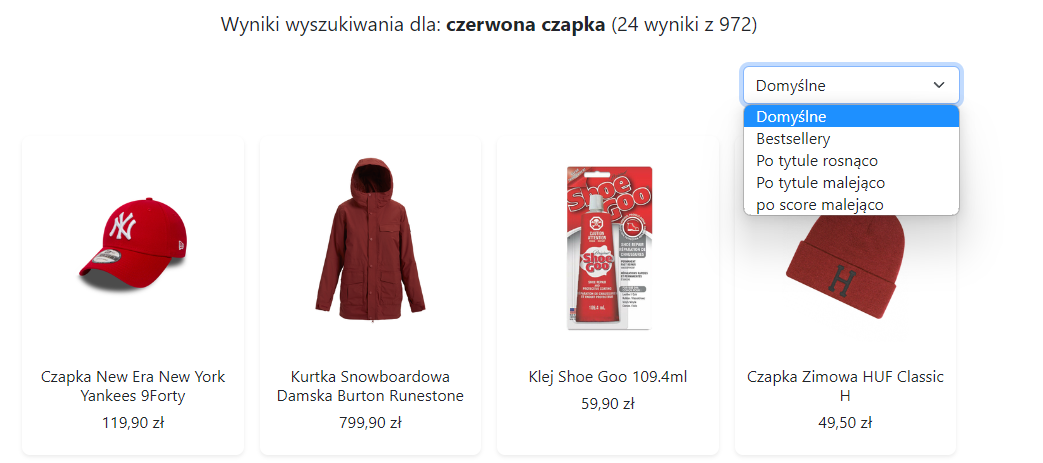Screen dimensions: 1043x463
Task: Click the search results heading text
Action: [489, 25]
